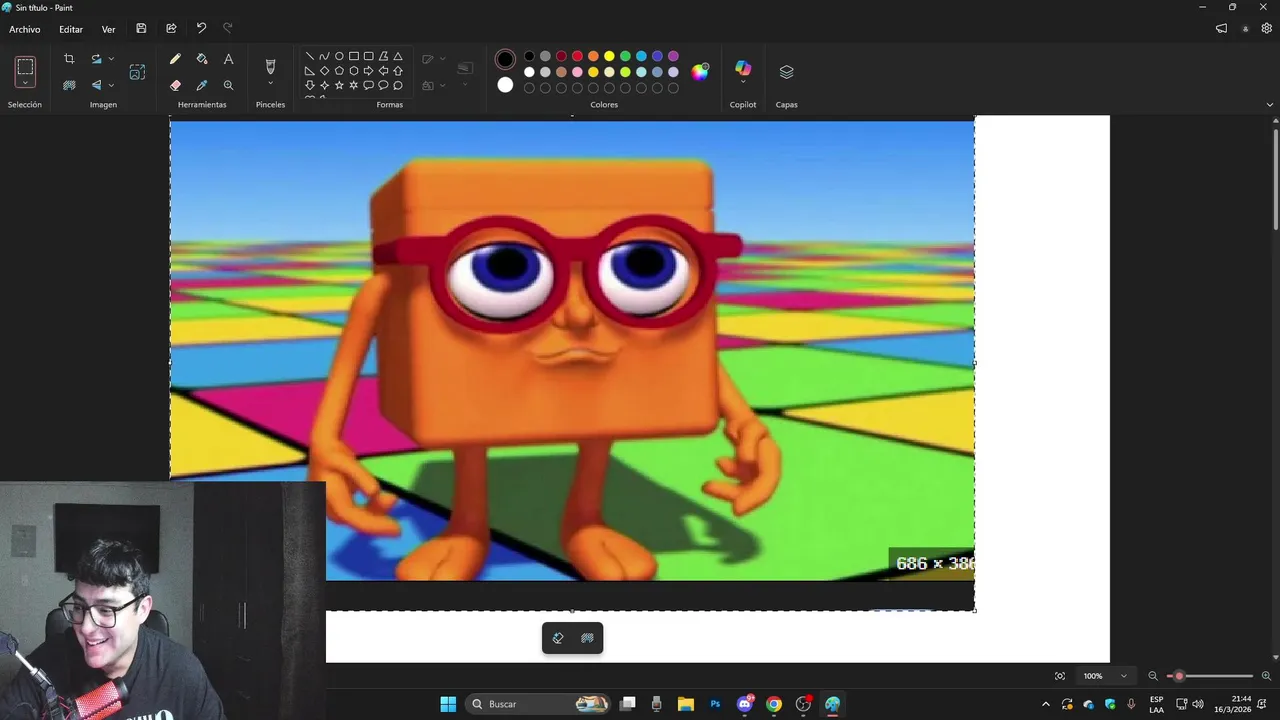Select the Eraser tool
Image resolution: width=1280 pixels, height=720 pixels.
[x=175, y=85]
